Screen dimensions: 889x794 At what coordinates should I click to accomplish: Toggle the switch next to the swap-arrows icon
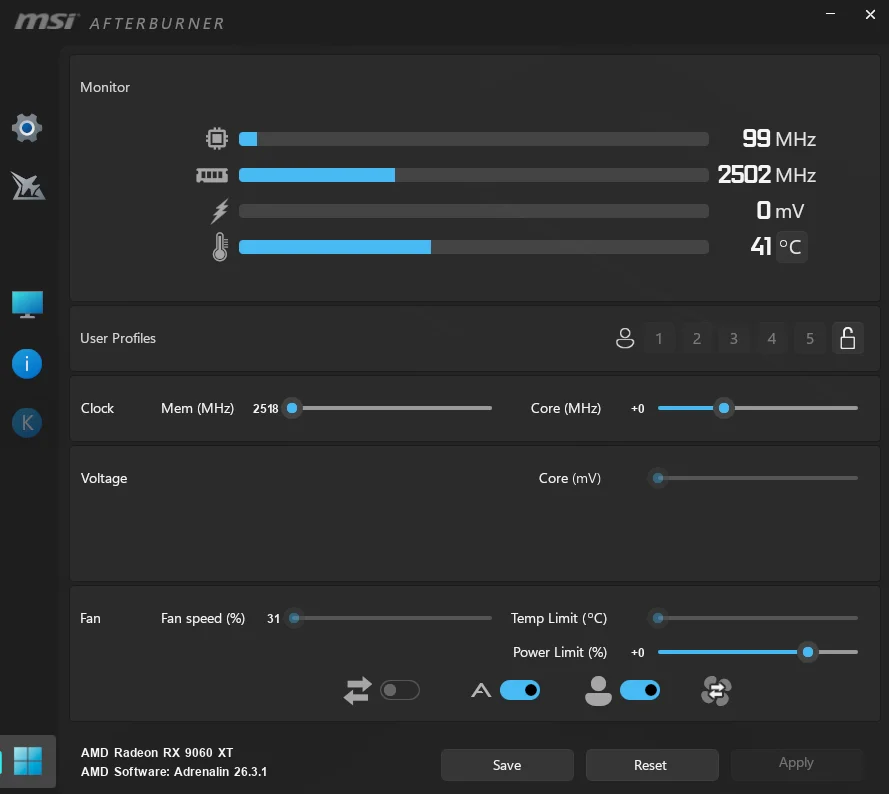tap(400, 690)
